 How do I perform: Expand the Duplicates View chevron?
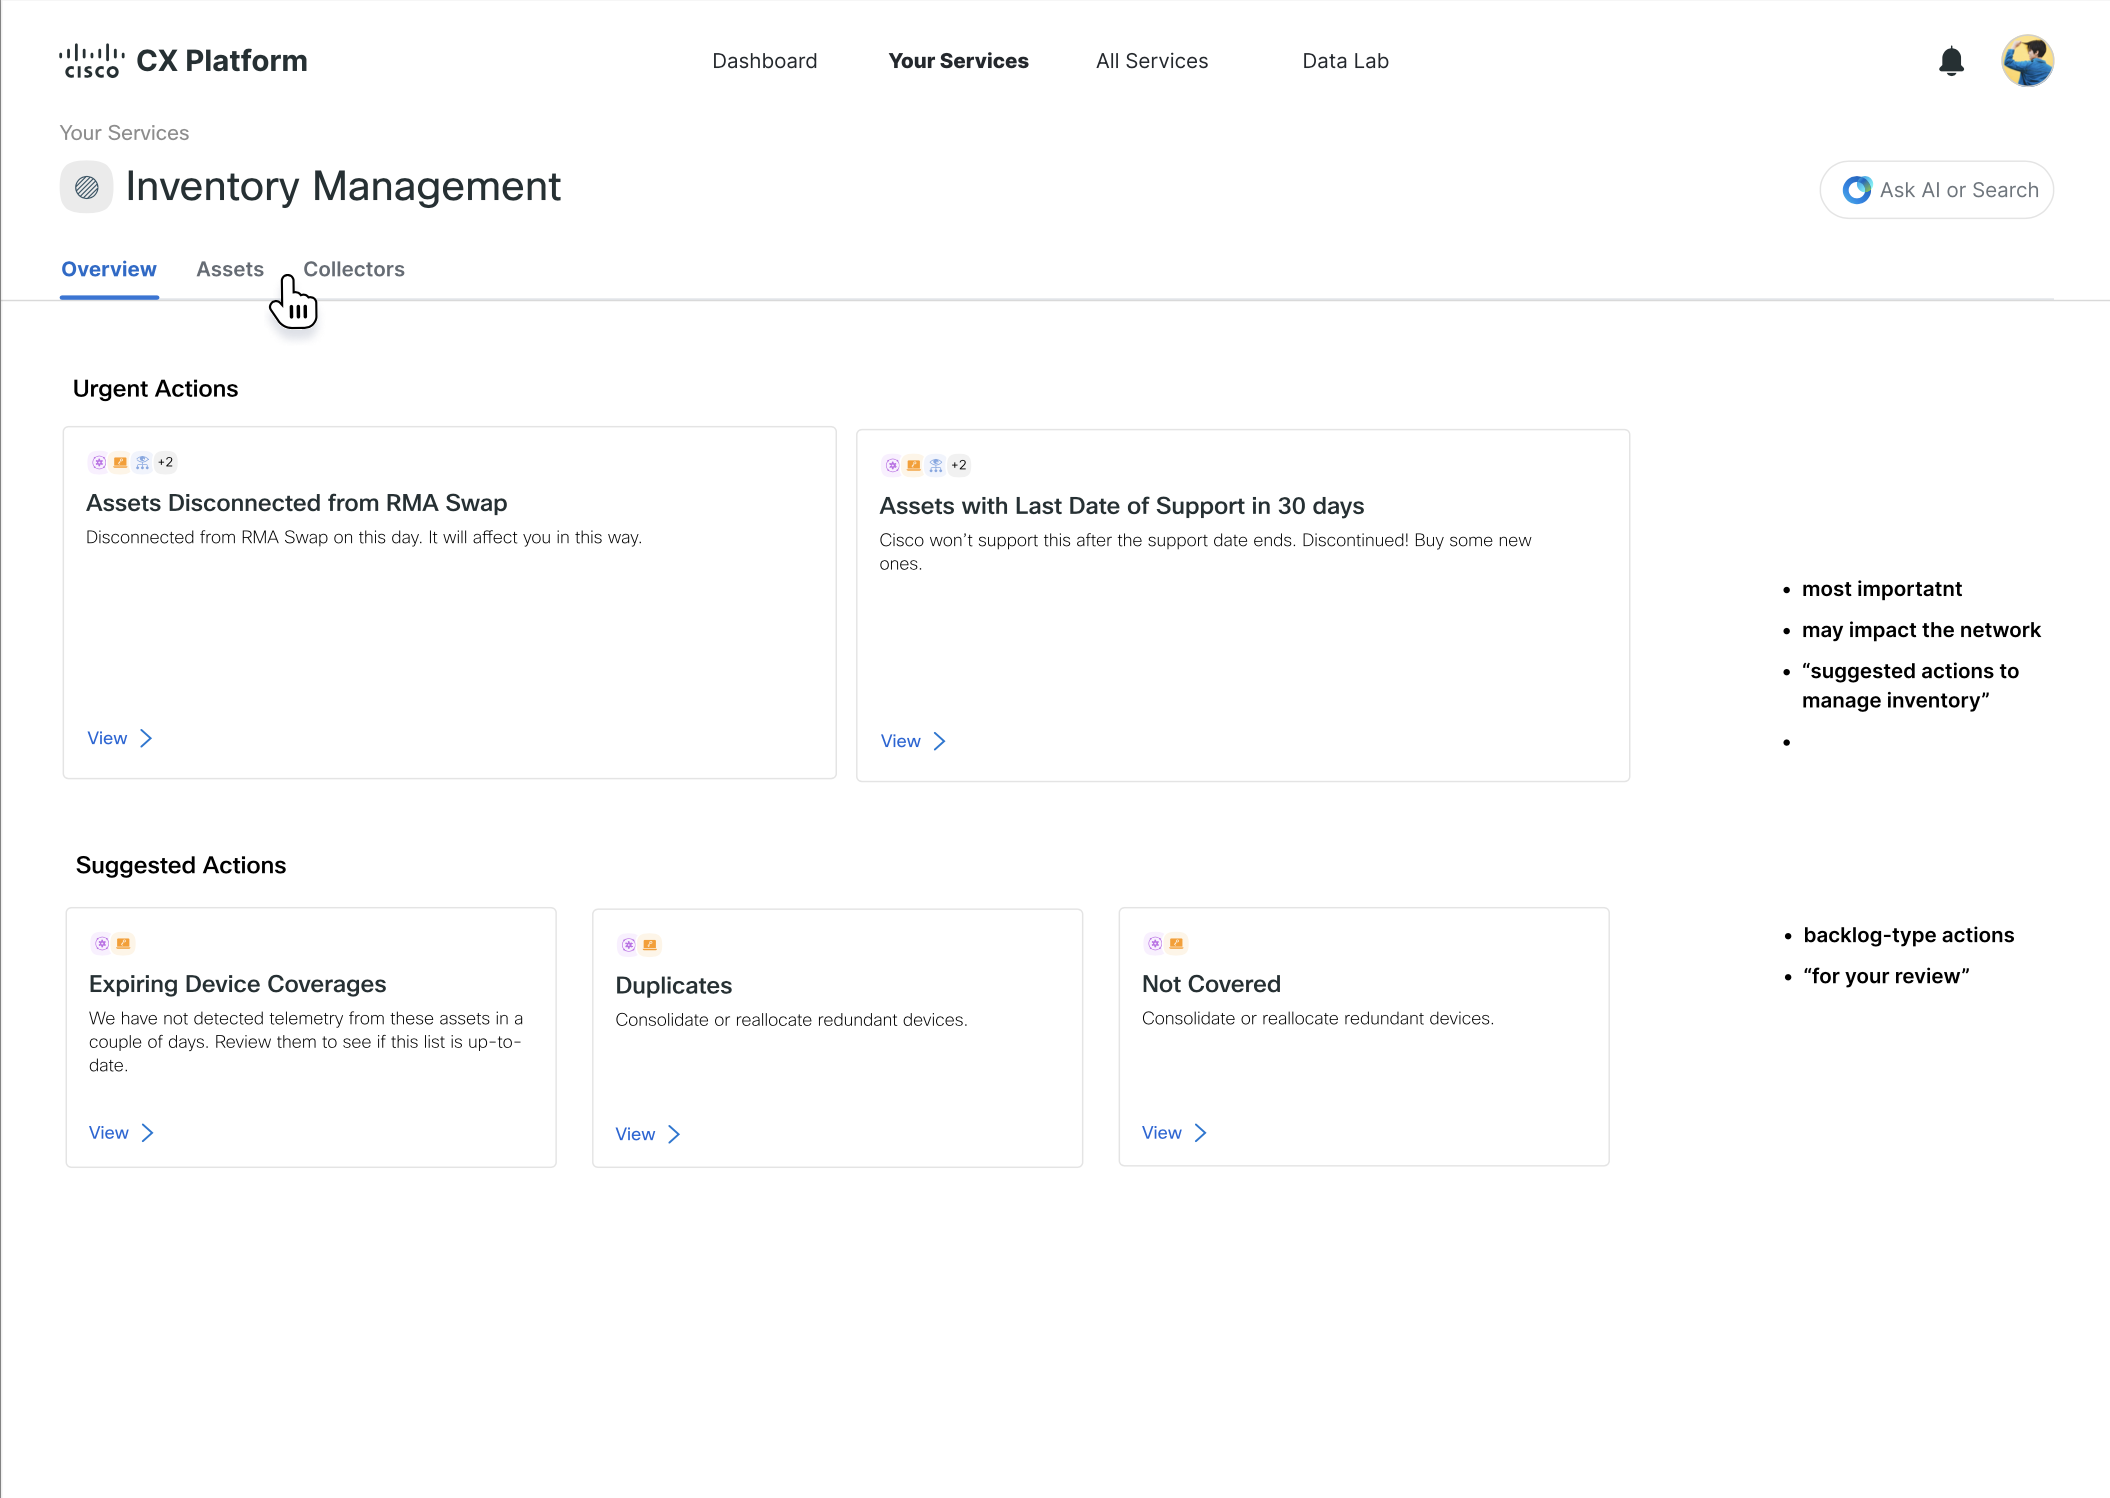(674, 1134)
